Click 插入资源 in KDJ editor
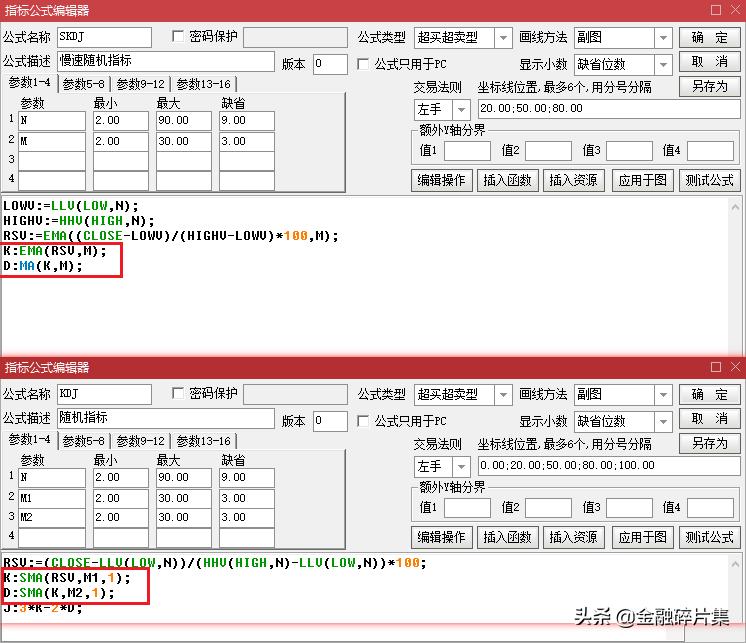The height and width of the screenshot is (643, 746). click(x=574, y=538)
